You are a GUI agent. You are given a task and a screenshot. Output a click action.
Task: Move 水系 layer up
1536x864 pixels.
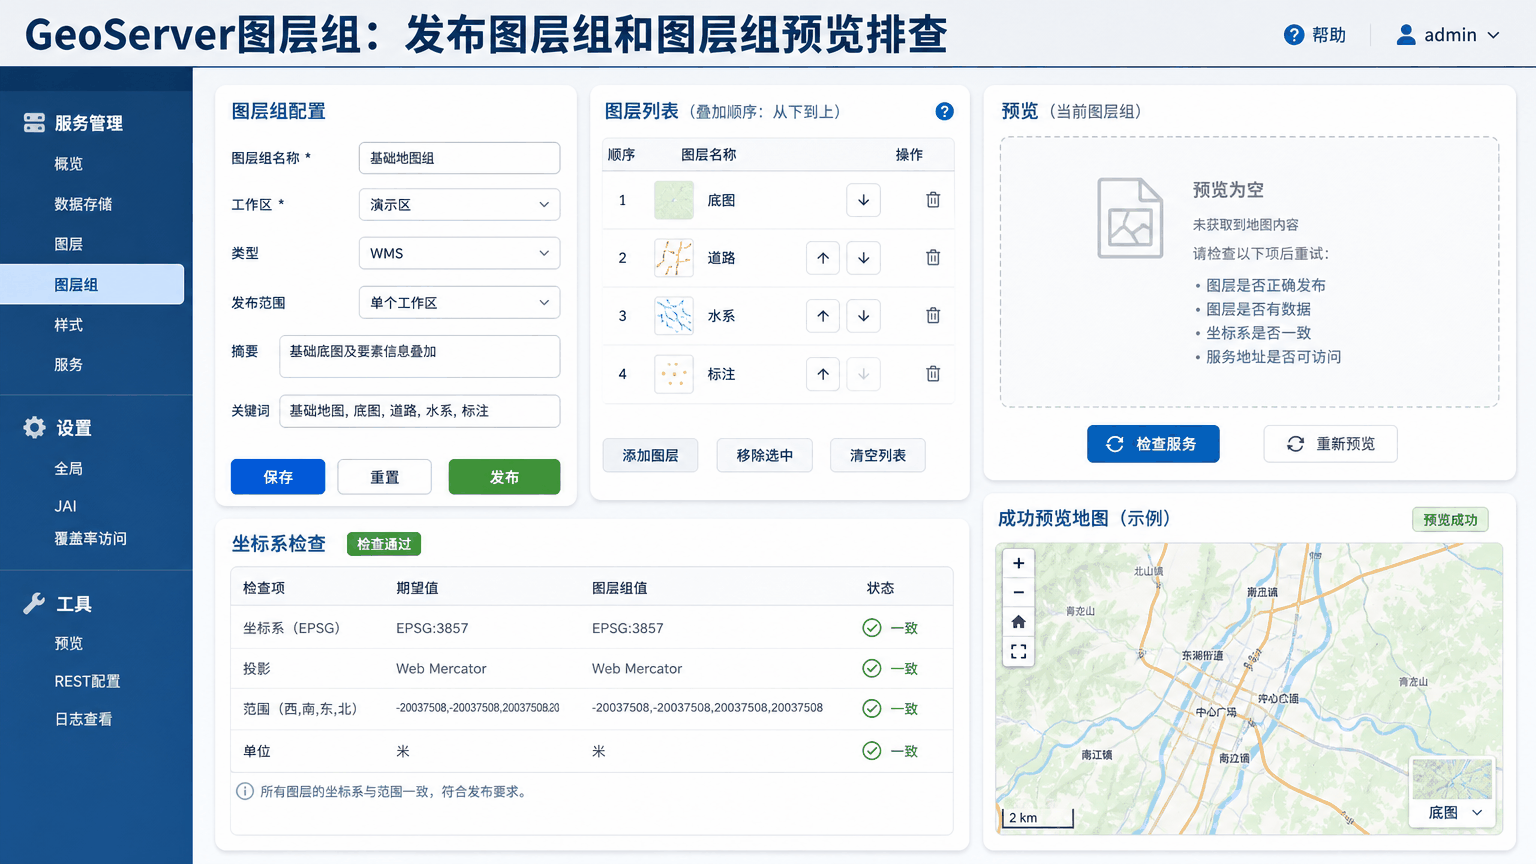tap(823, 316)
